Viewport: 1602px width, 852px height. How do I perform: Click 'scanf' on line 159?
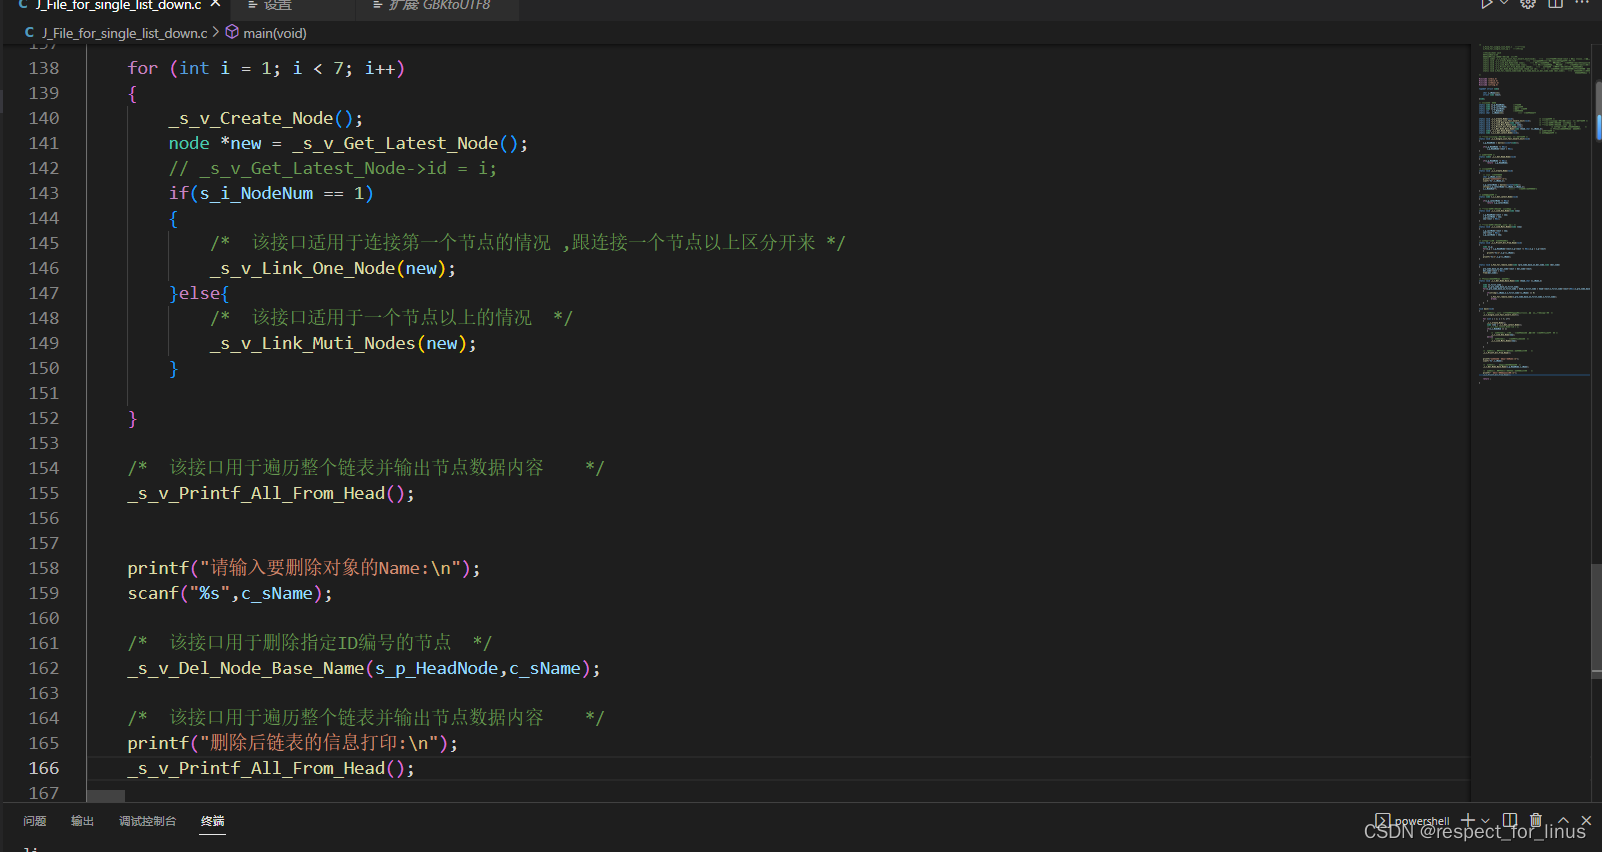153,593
